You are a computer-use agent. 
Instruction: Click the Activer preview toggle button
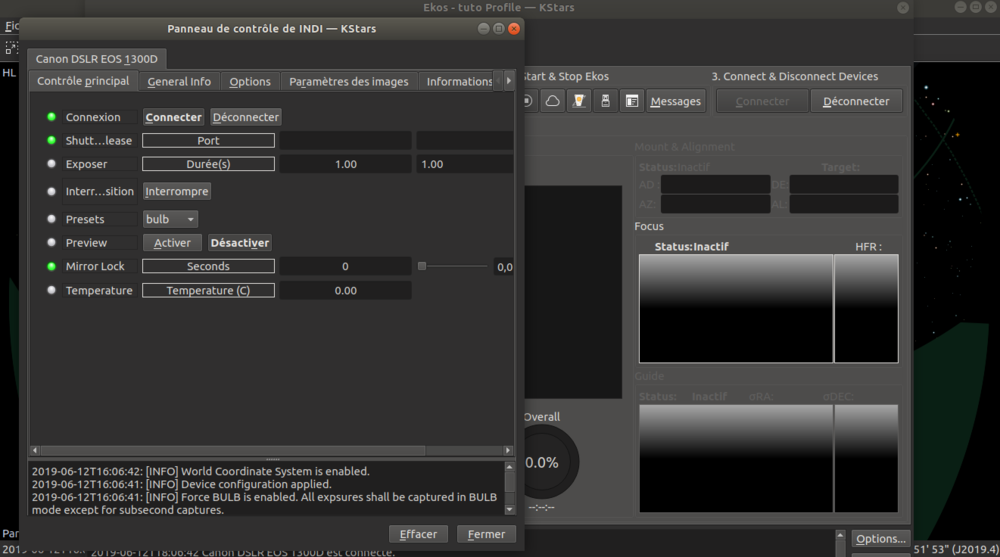point(172,242)
